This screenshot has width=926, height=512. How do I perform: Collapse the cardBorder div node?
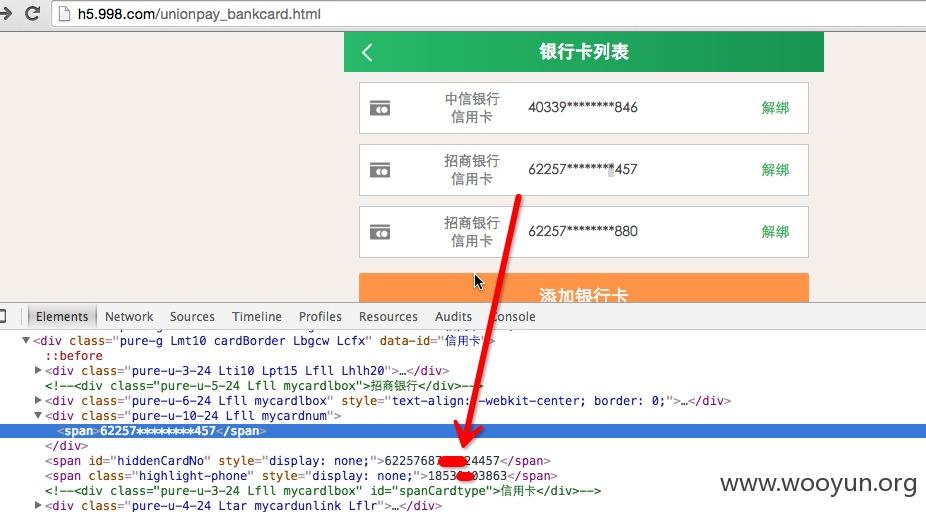(x=25, y=340)
